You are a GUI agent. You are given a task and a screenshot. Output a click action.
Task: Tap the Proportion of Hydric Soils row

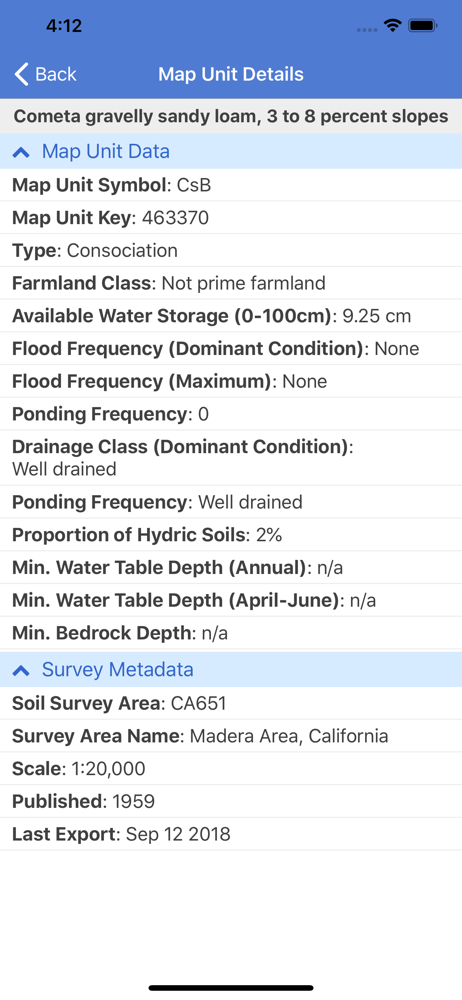[x=231, y=534]
